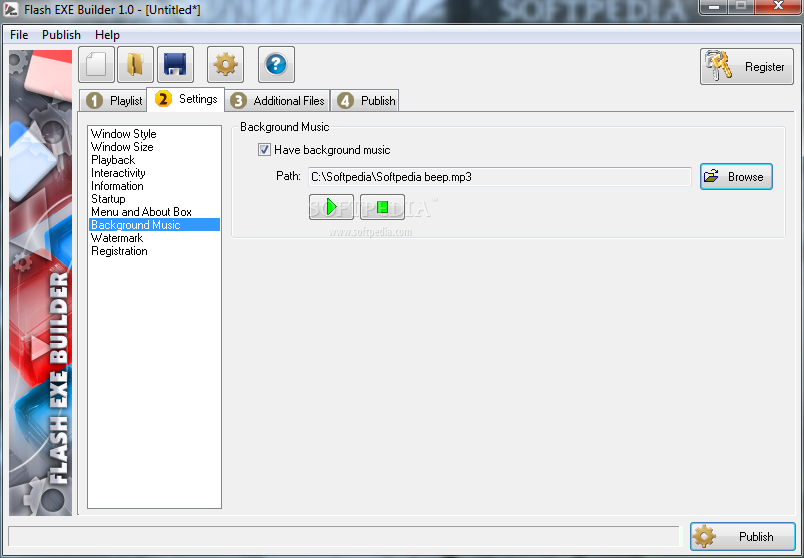This screenshot has width=804, height=558.
Task: Browse for a background music file
Action: [736, 176]
